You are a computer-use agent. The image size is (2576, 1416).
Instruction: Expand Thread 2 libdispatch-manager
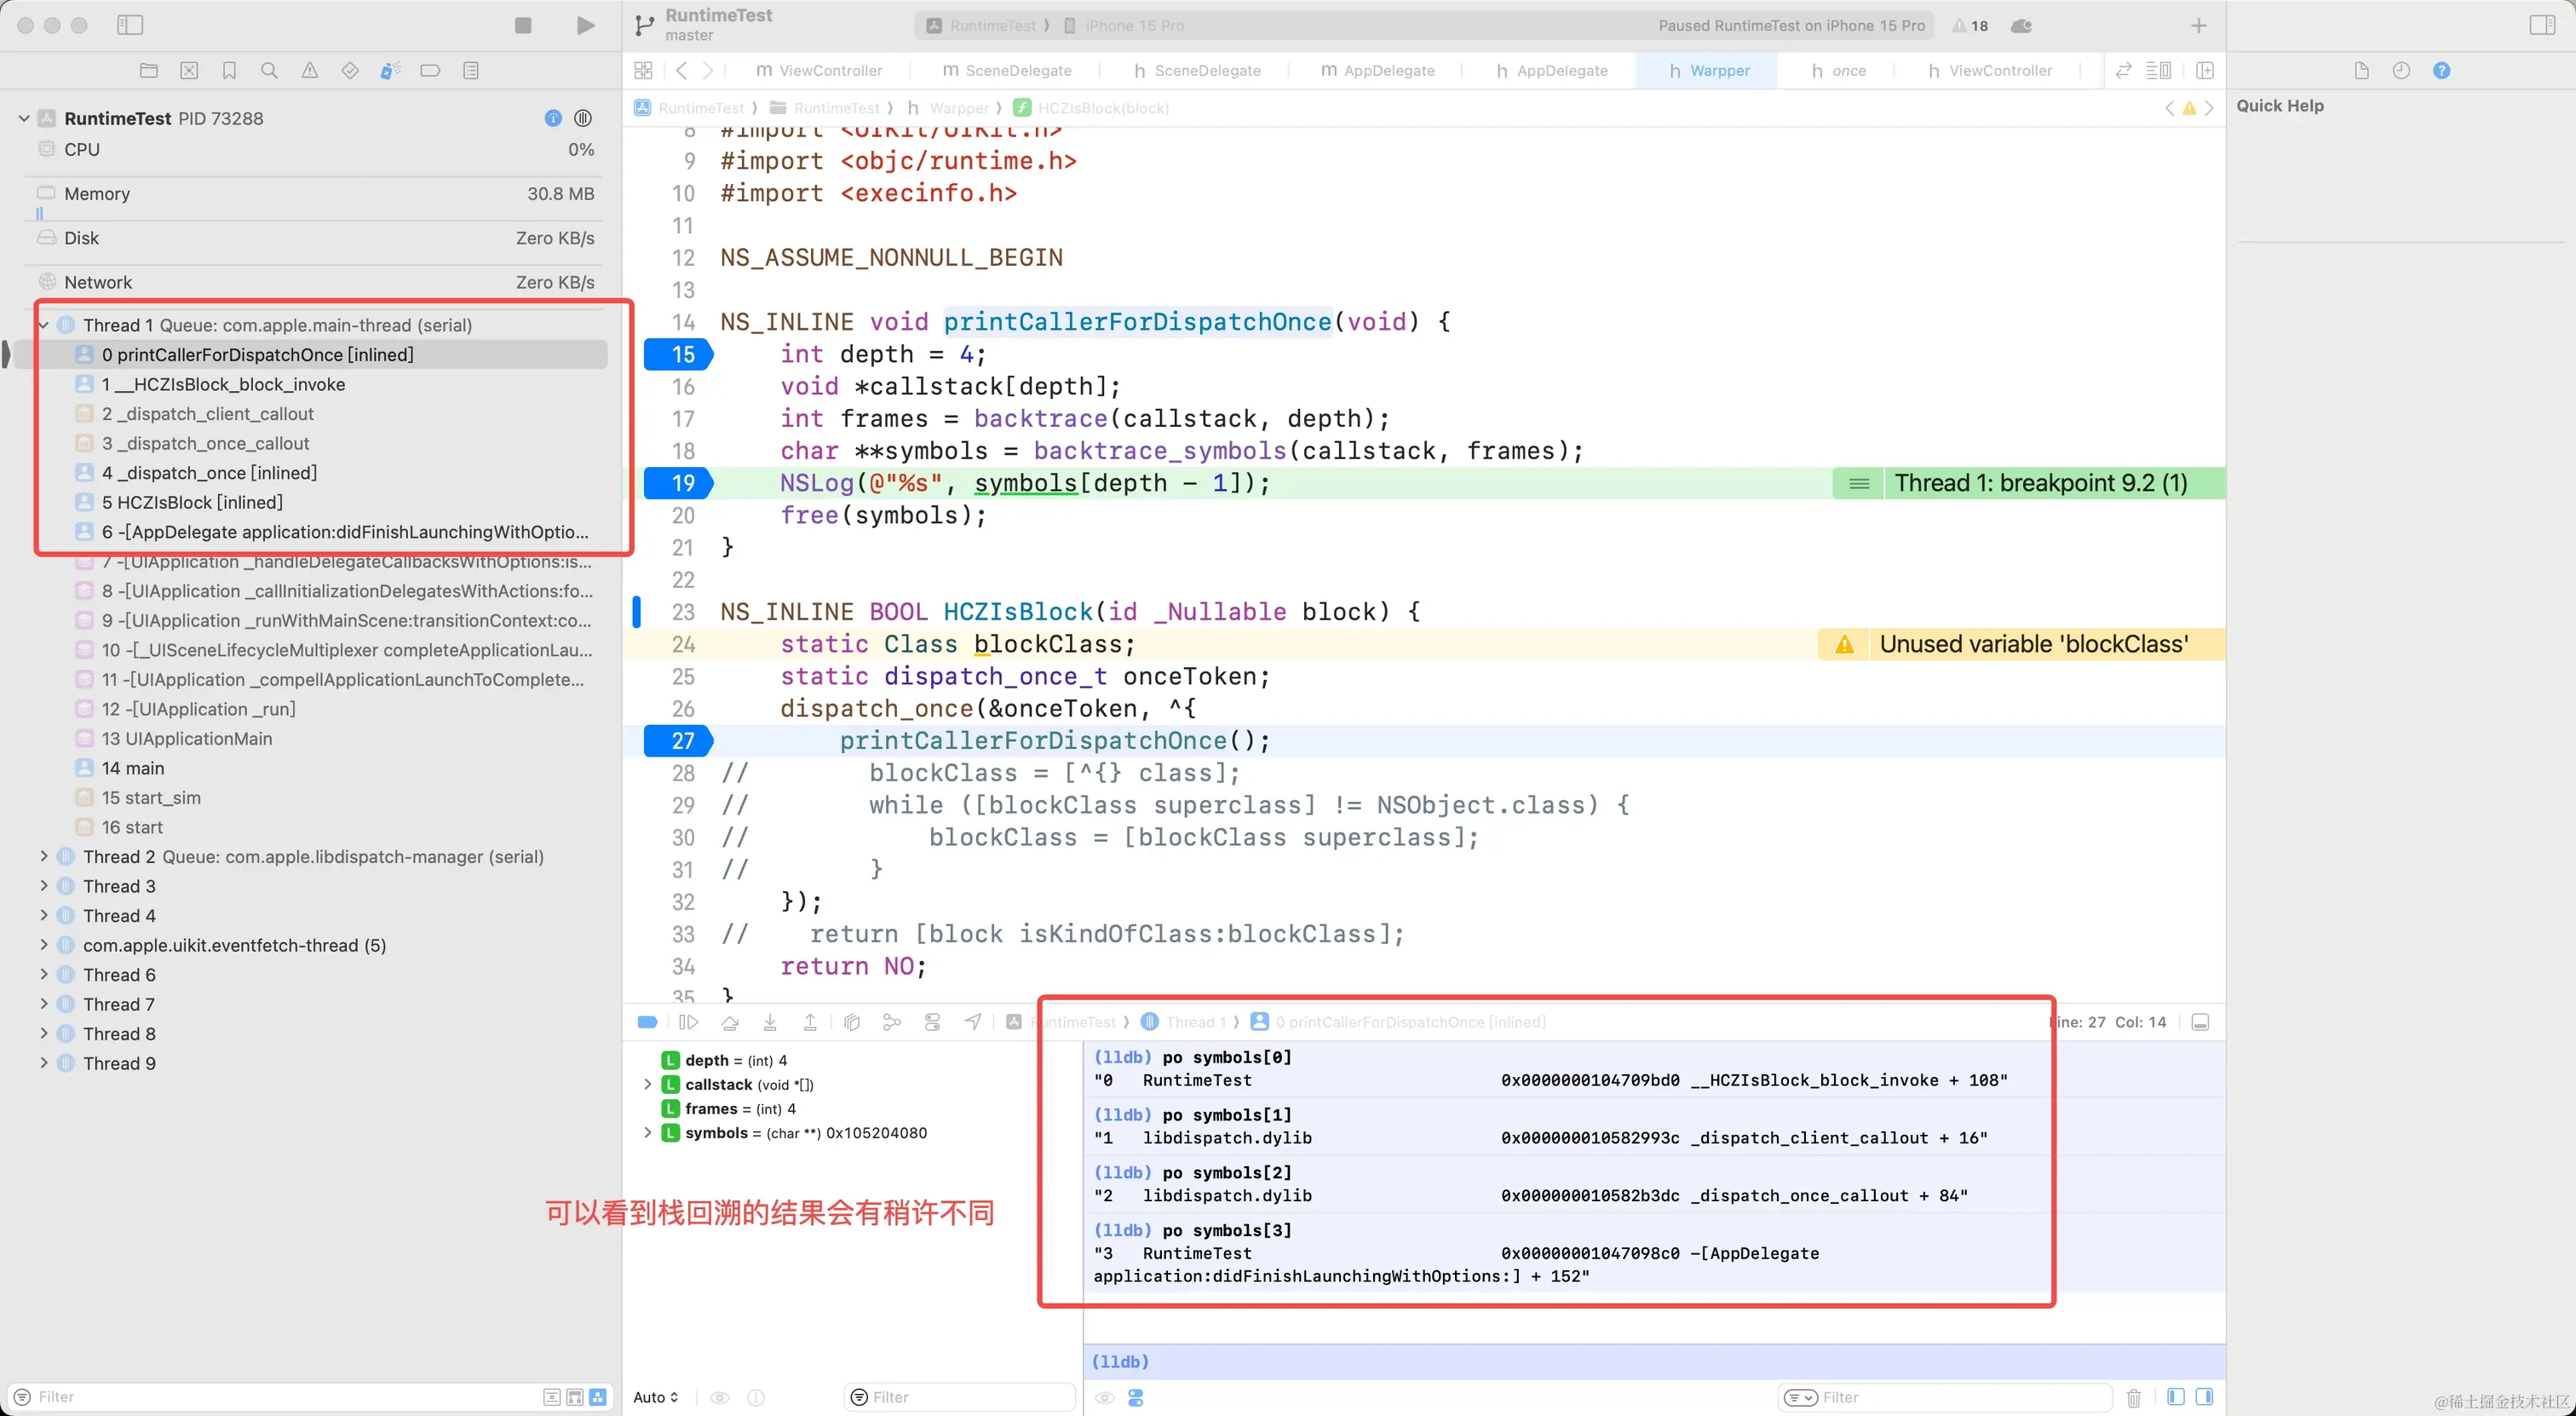click(x=43, y=856)
